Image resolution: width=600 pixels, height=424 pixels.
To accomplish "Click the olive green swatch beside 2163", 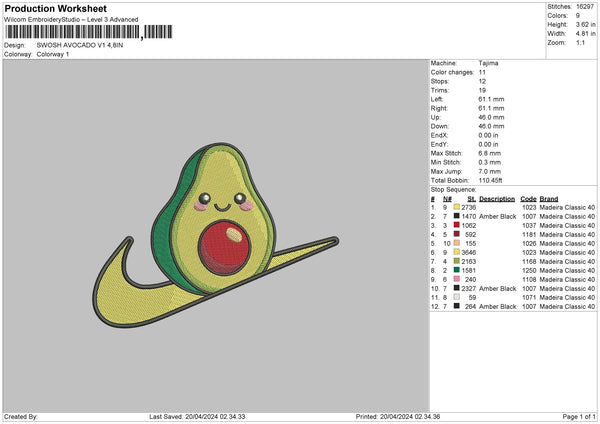I will tap(457, 261).
